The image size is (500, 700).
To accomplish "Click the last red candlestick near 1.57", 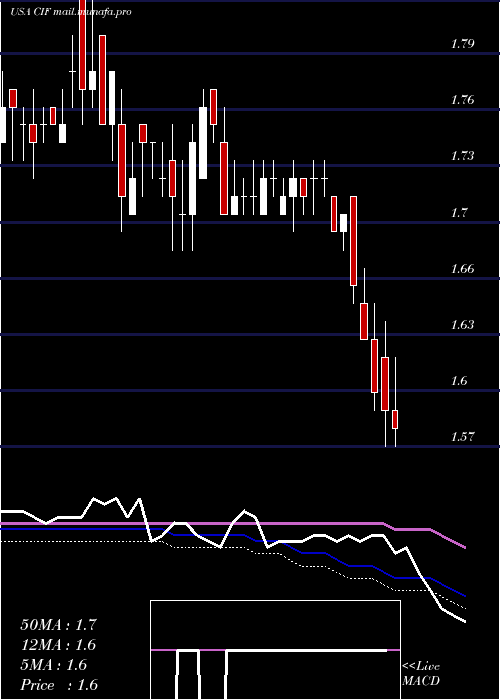I will (x=395, y=419).
